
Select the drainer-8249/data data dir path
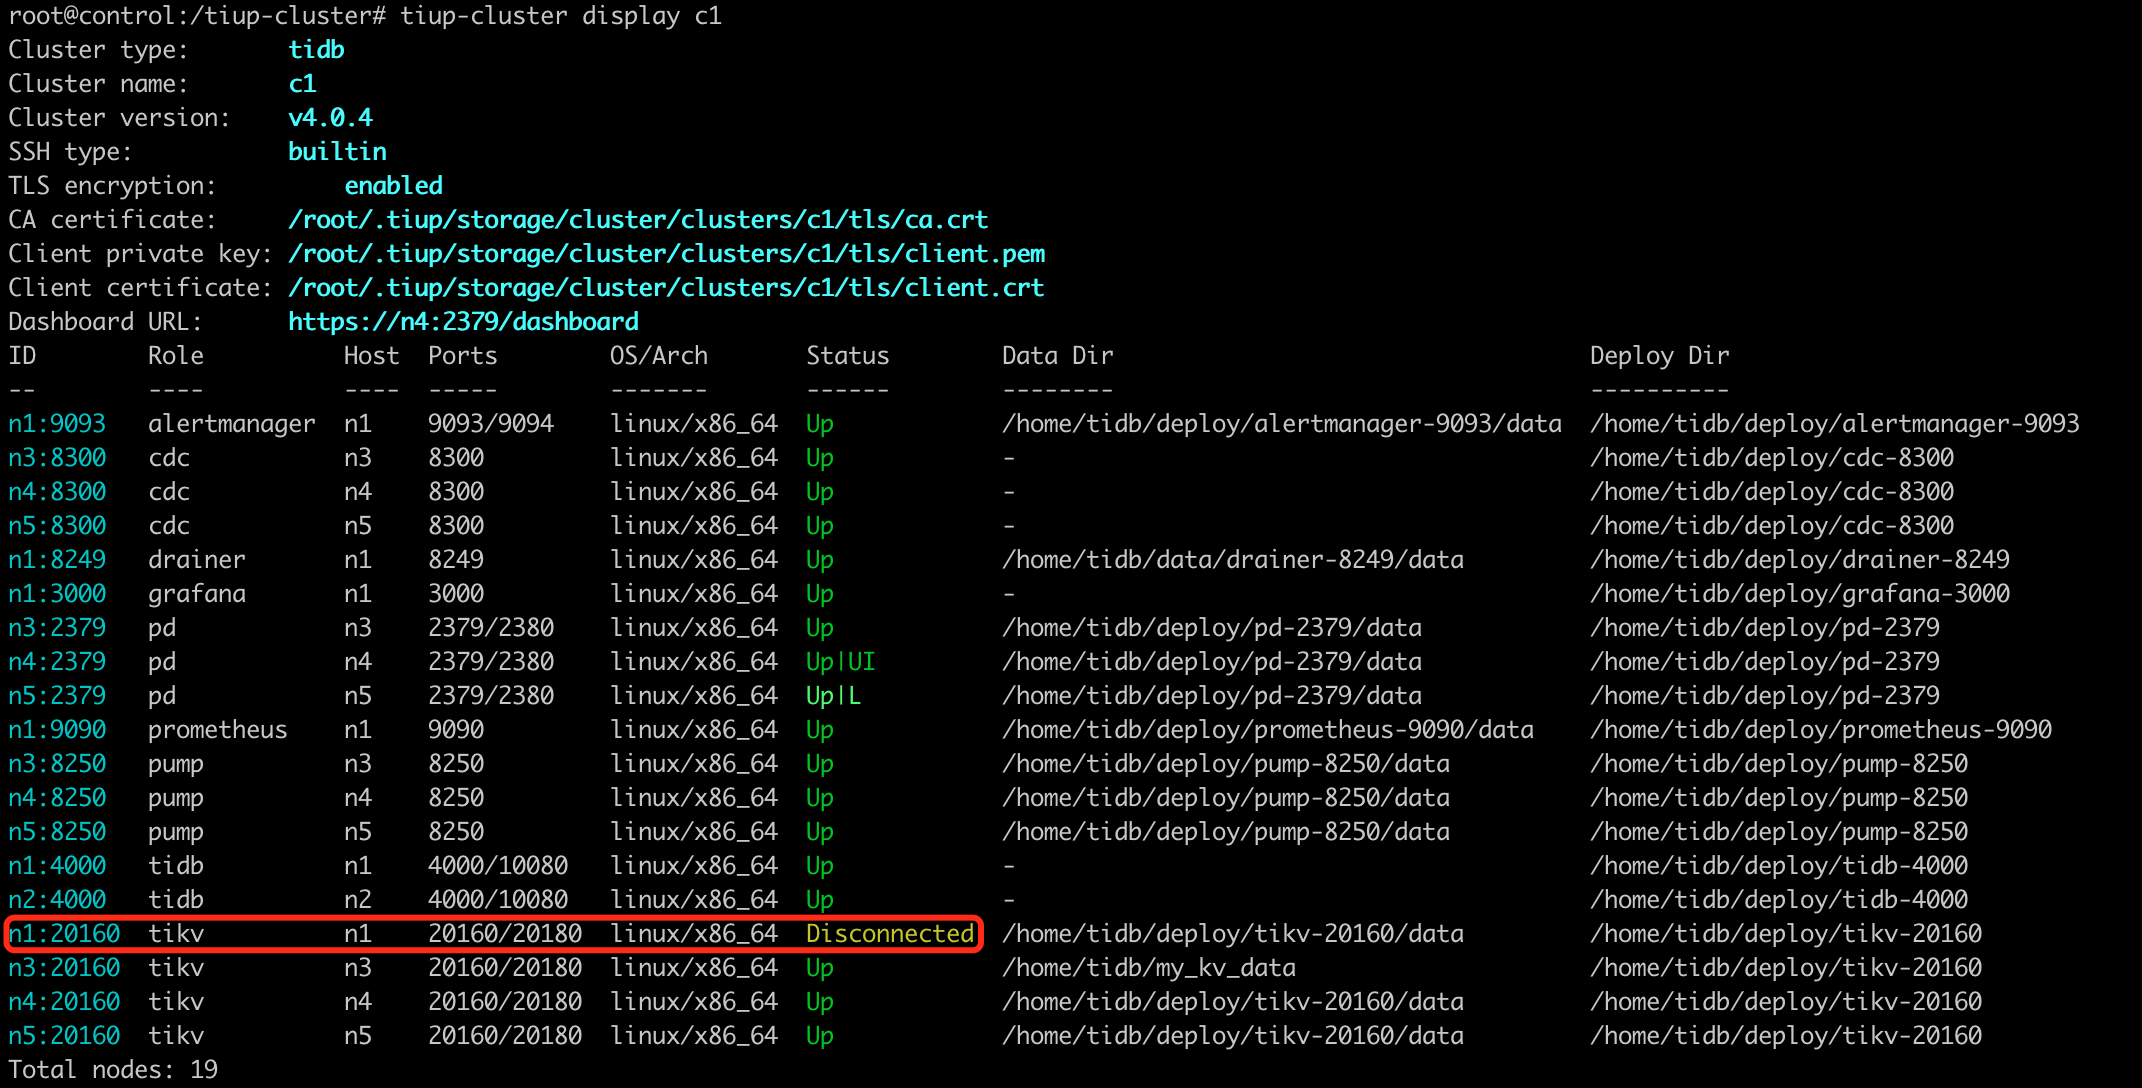coord(1233,560)
